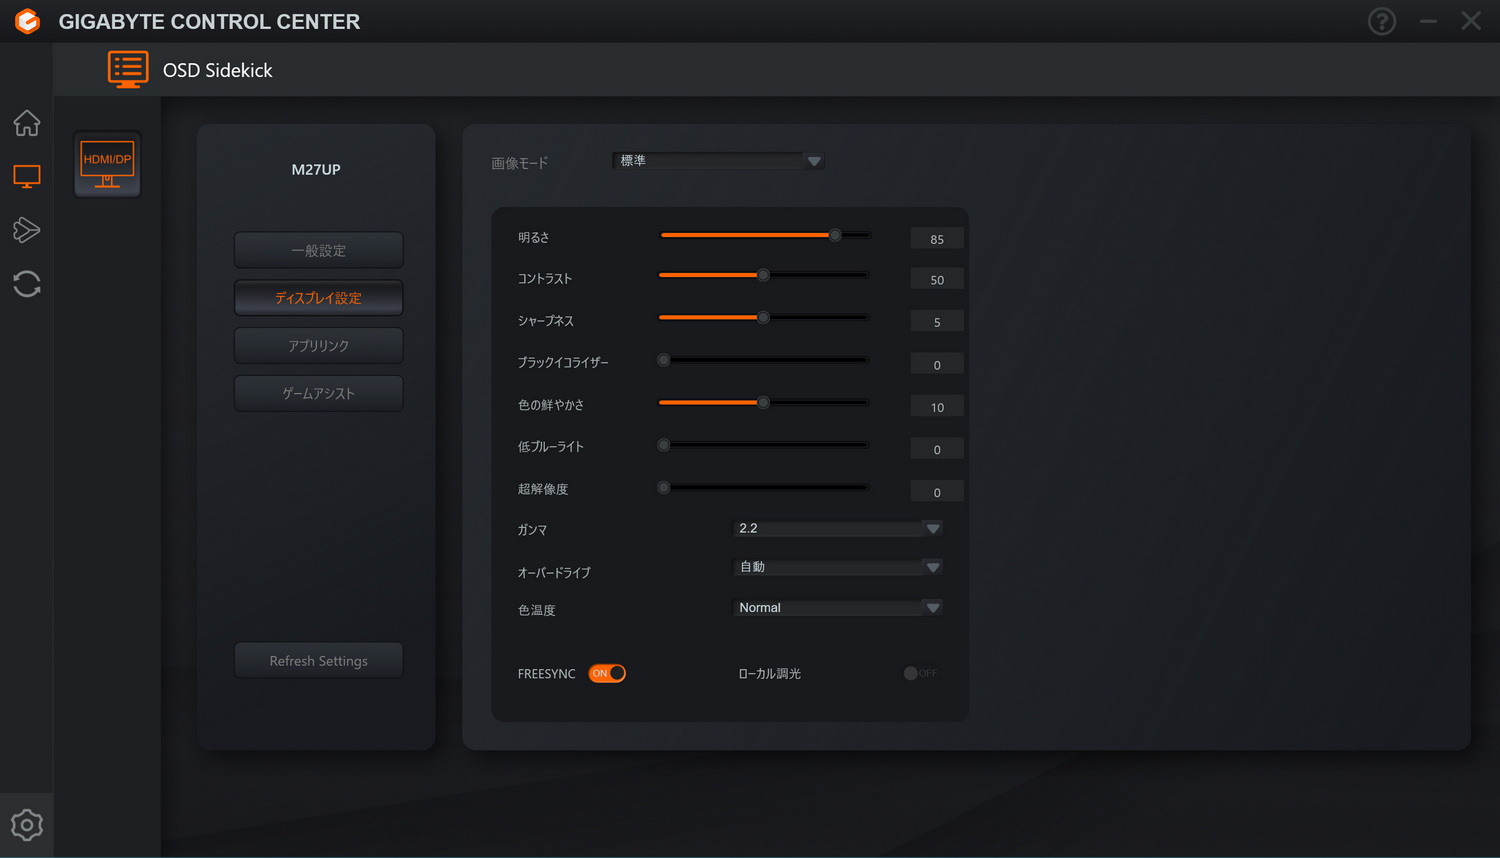1500x858 pixels.
Task: Click the 超解像度 slider handle
Action: point(663,488)
